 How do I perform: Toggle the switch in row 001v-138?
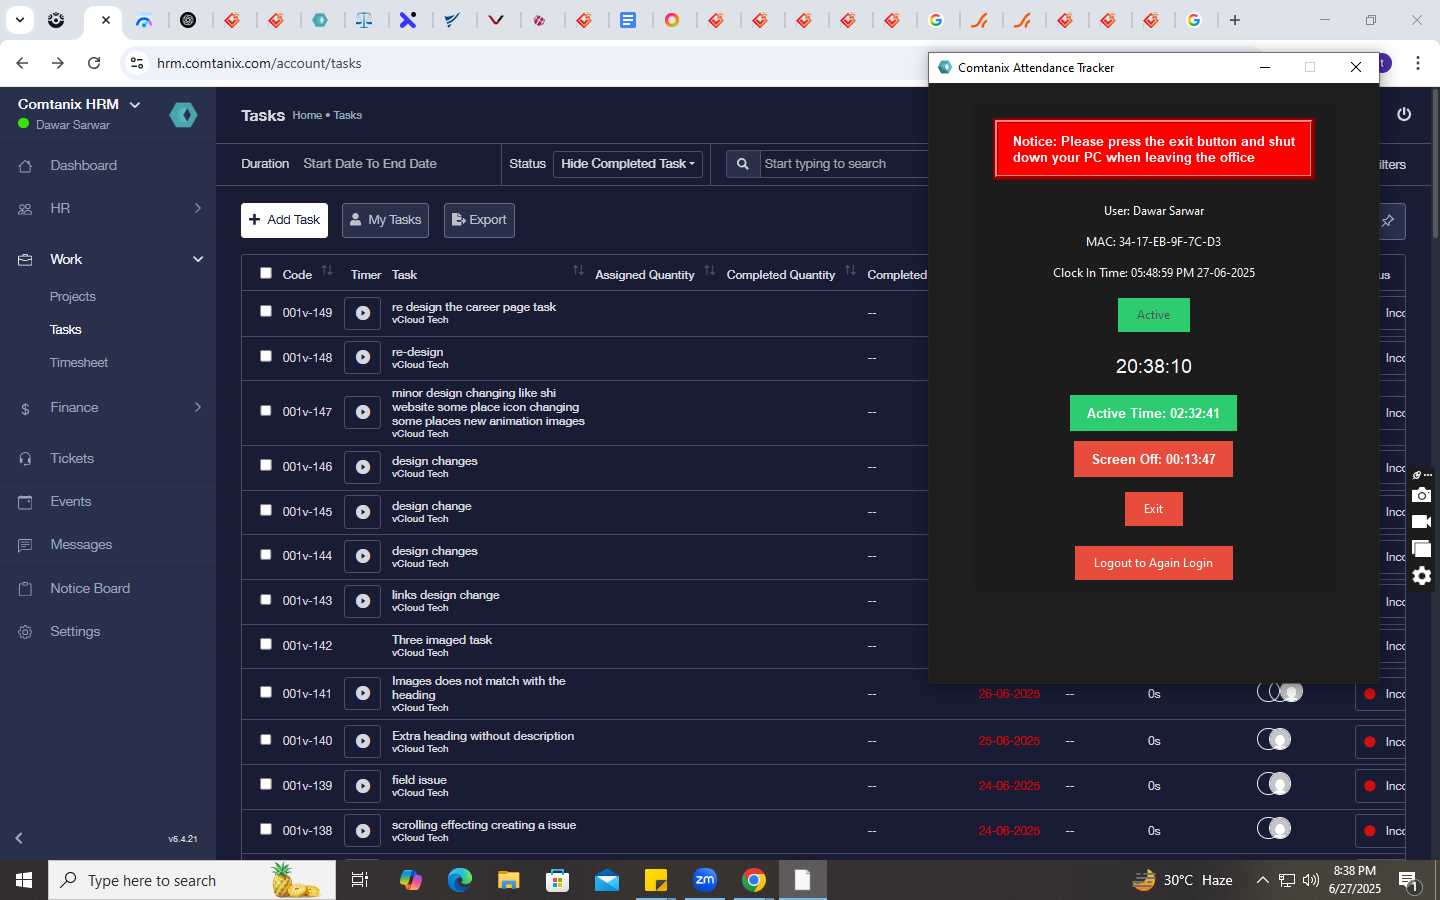[x=1274, y=829]
